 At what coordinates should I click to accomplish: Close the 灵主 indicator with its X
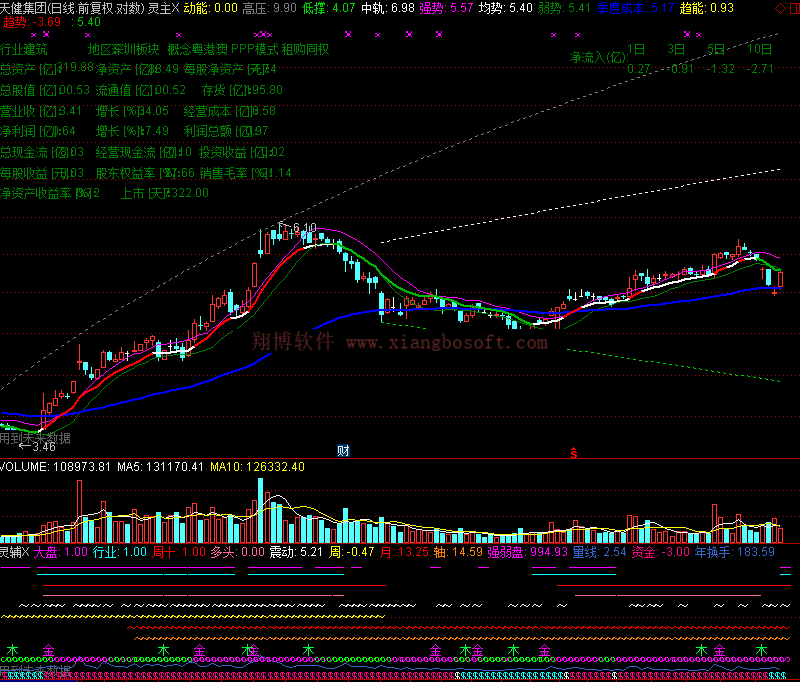pos(175,8)
